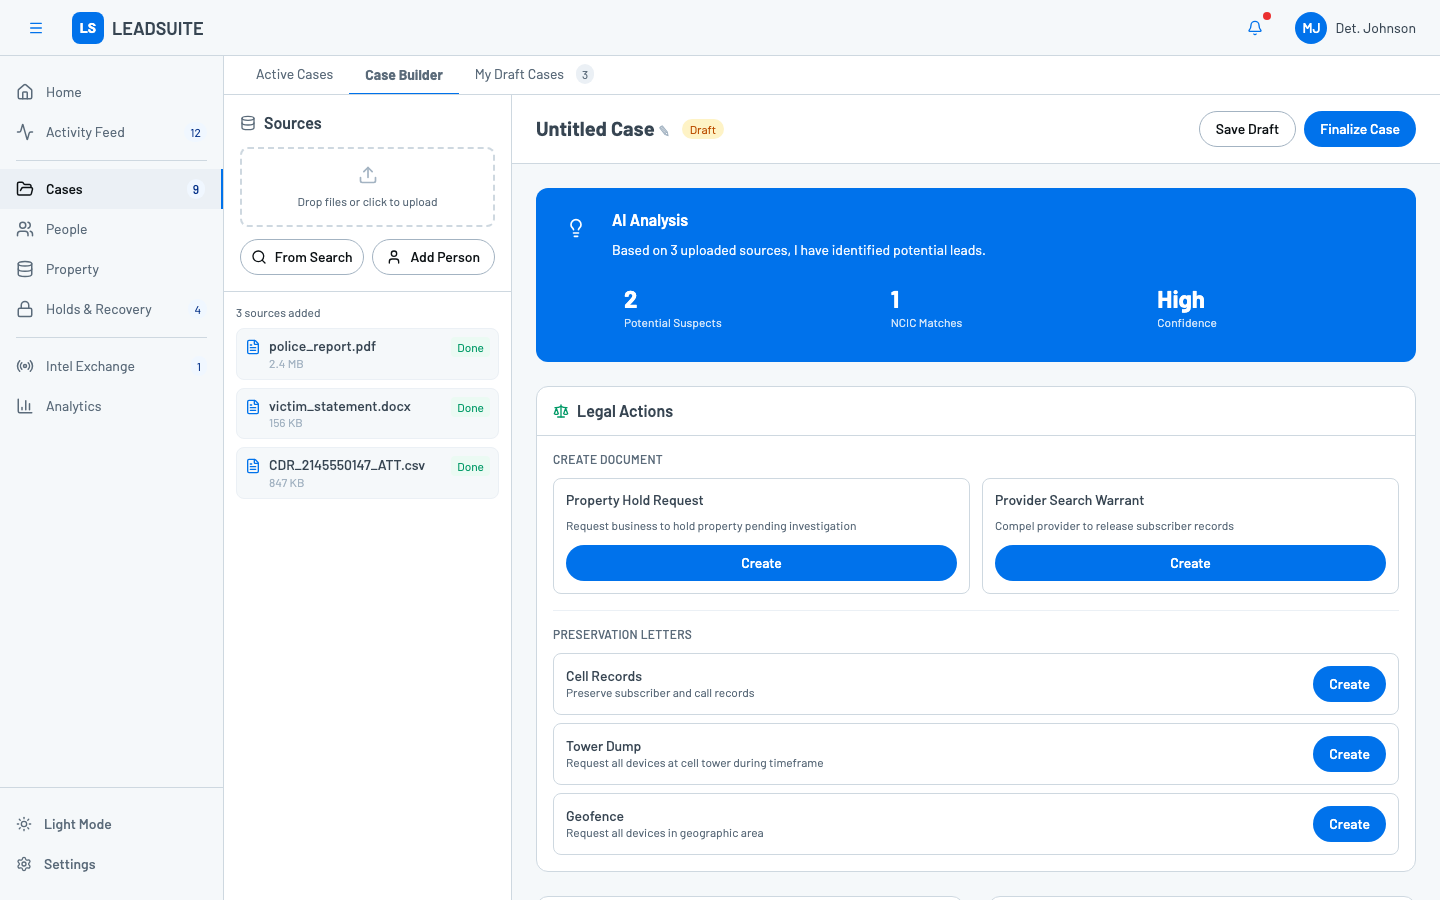Click the Add Person button

pos(433,257)
